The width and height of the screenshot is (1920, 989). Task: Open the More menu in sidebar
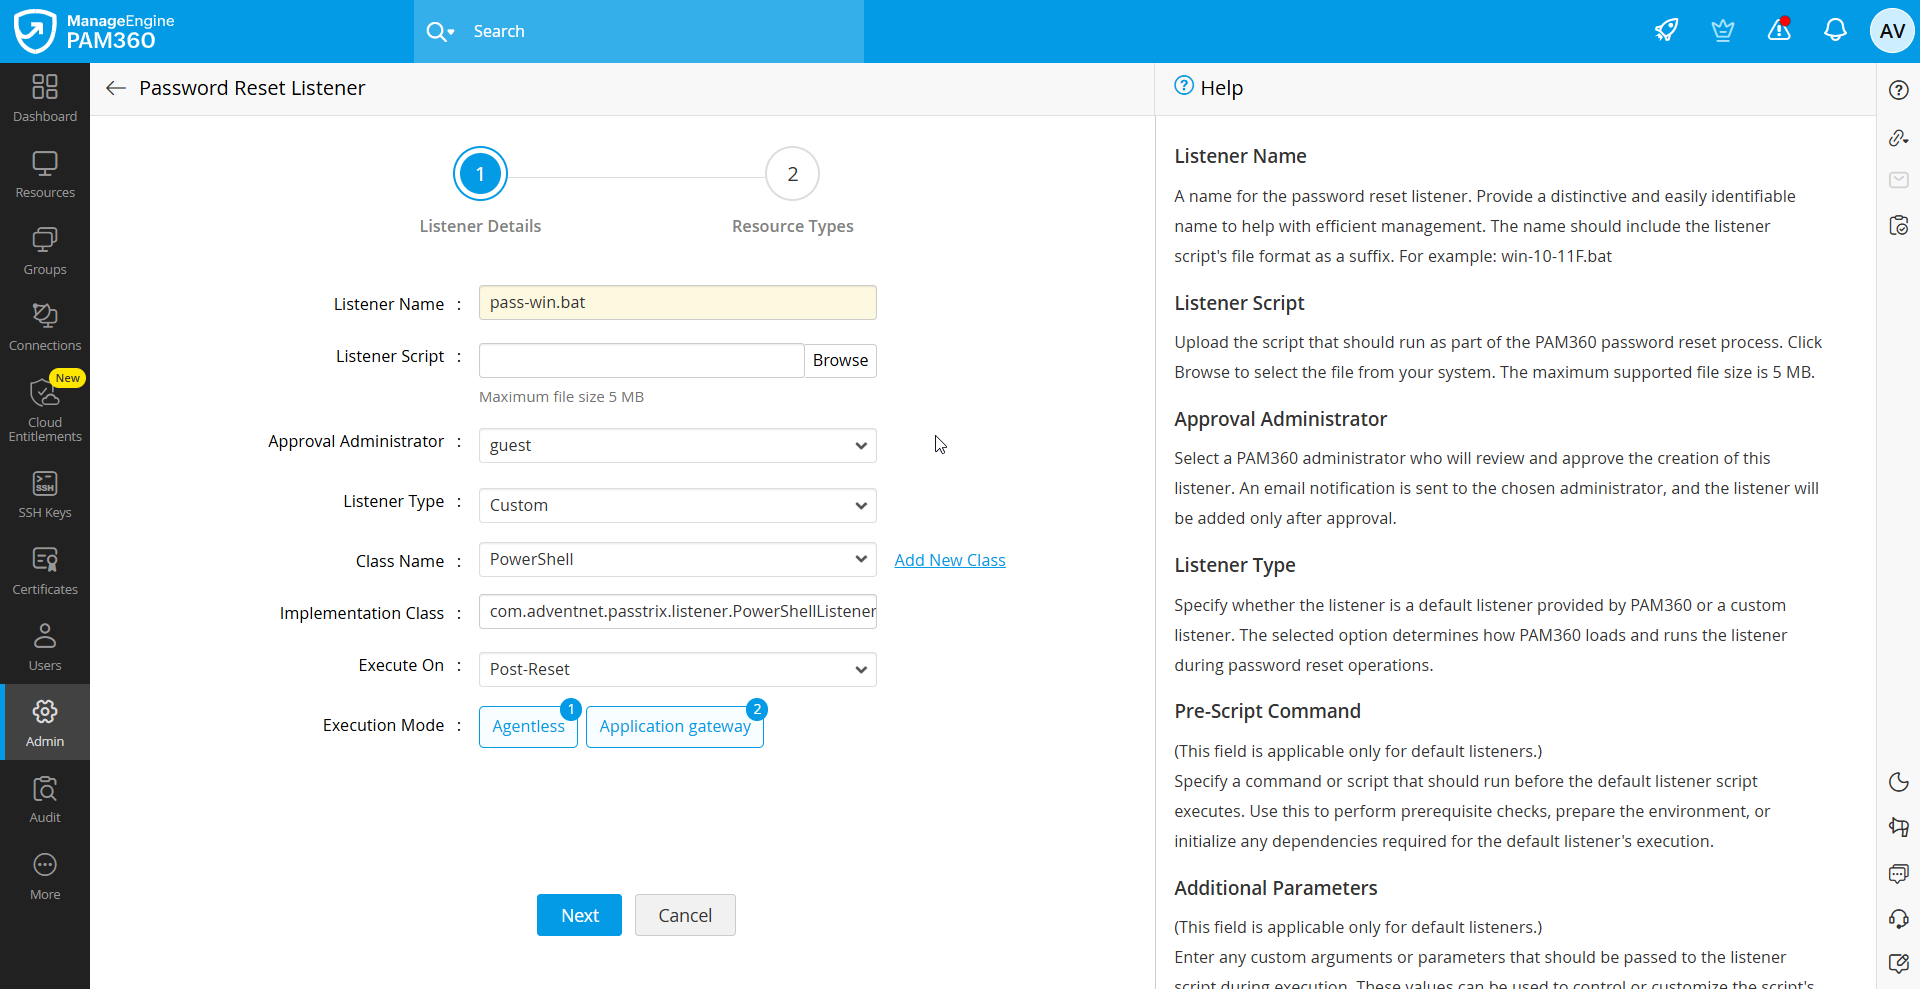[x=45, y=877]
